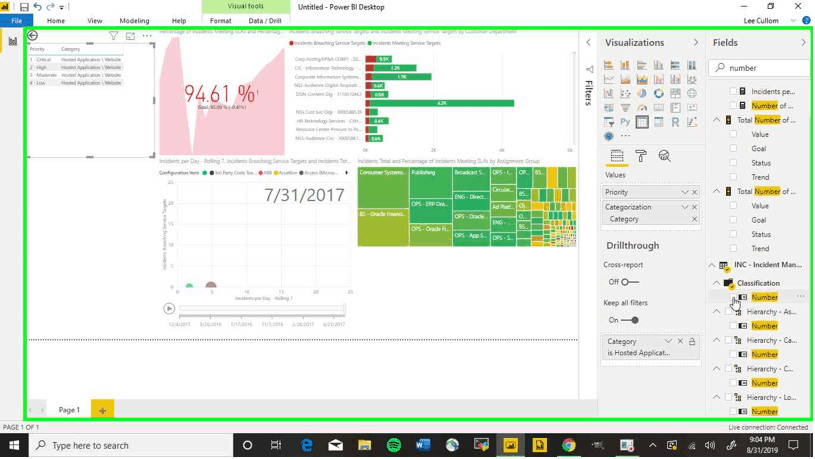Screen dimensions: 815x459
Task: Tick the Goal checkbox under first Total Number
Action: pos(733,149)
